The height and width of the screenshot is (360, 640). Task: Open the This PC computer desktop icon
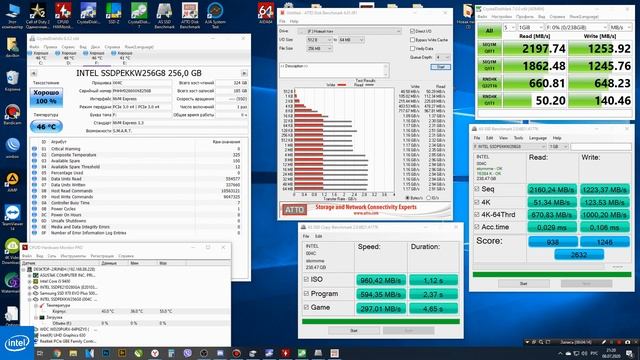12,16
